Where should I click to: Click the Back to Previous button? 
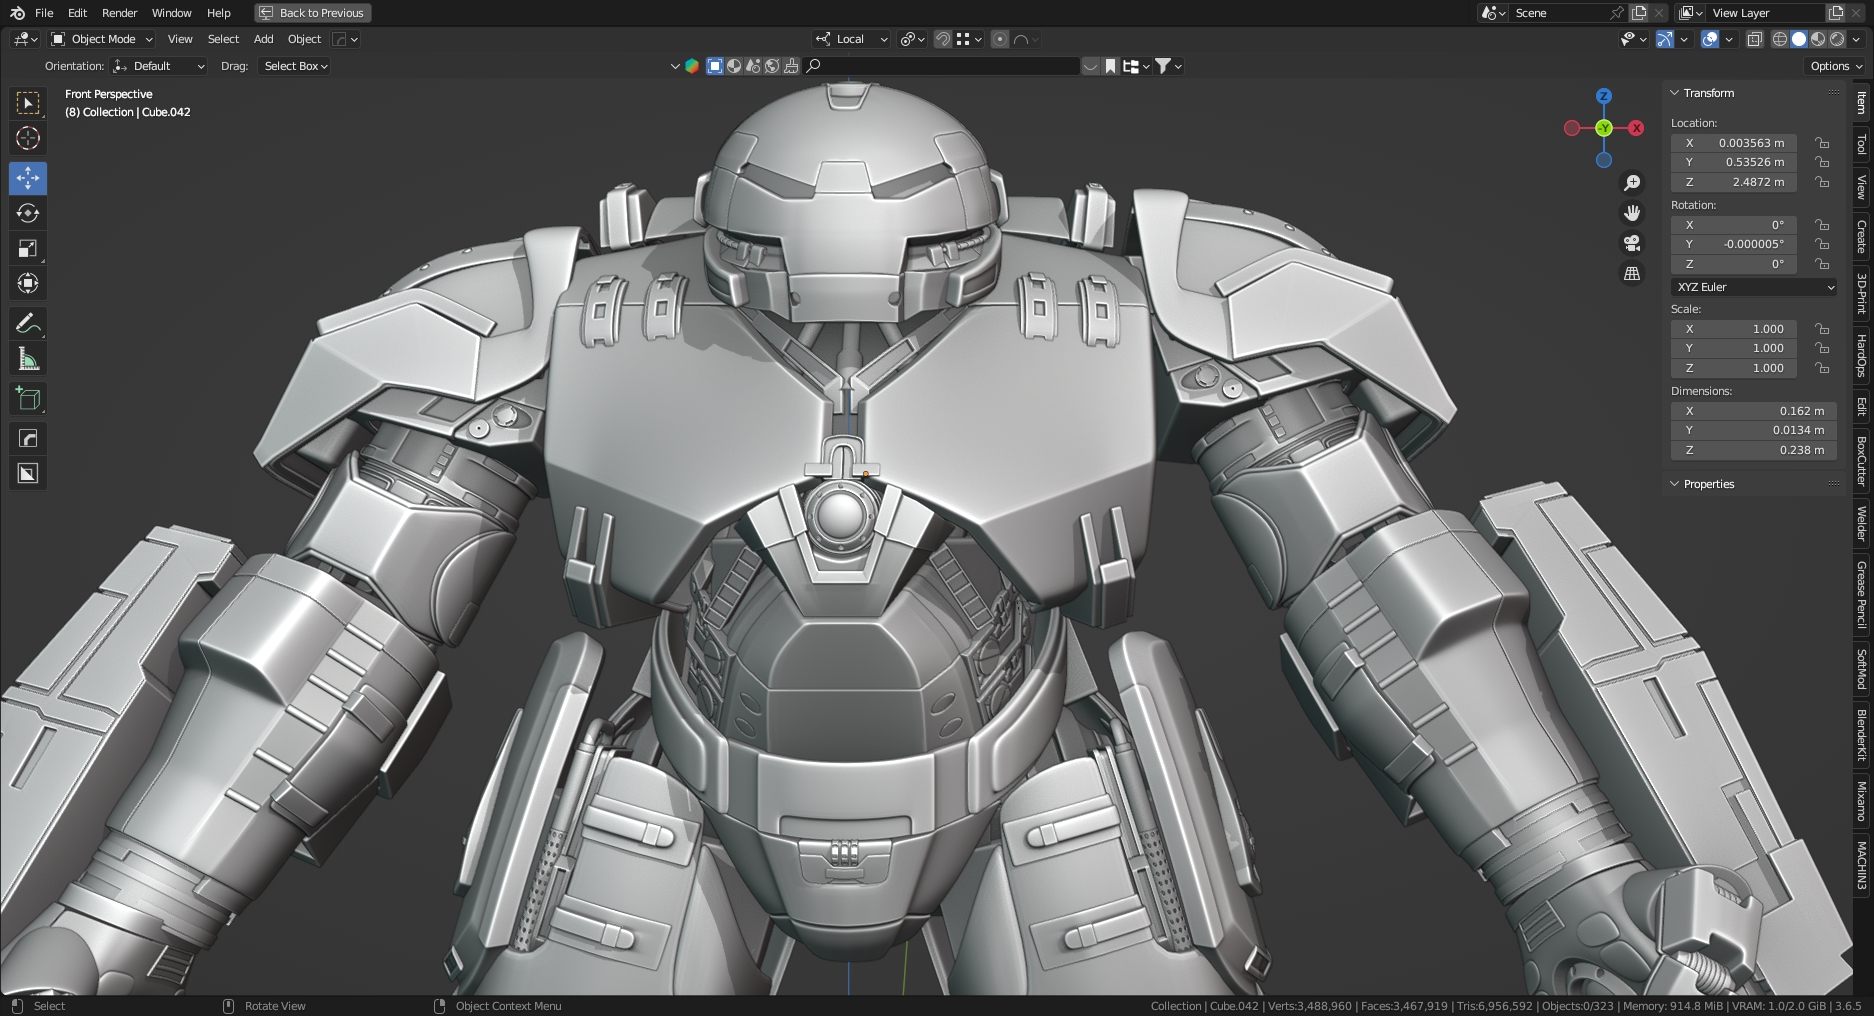(314, 13)
